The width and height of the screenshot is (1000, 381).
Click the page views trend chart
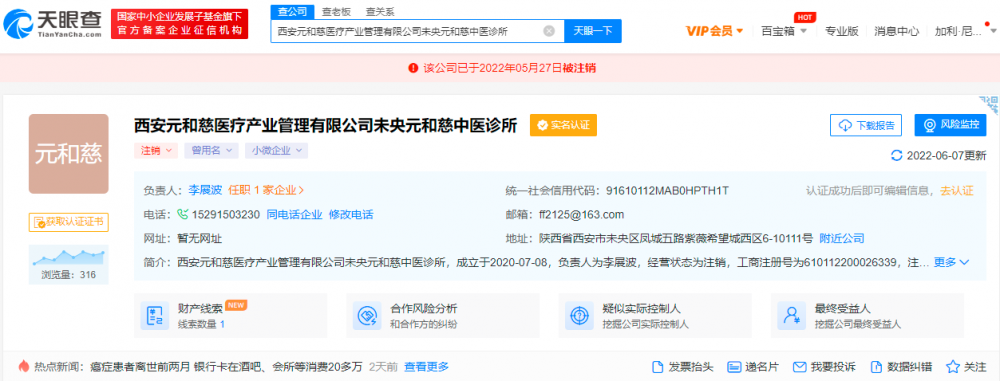tap(68, 257)
